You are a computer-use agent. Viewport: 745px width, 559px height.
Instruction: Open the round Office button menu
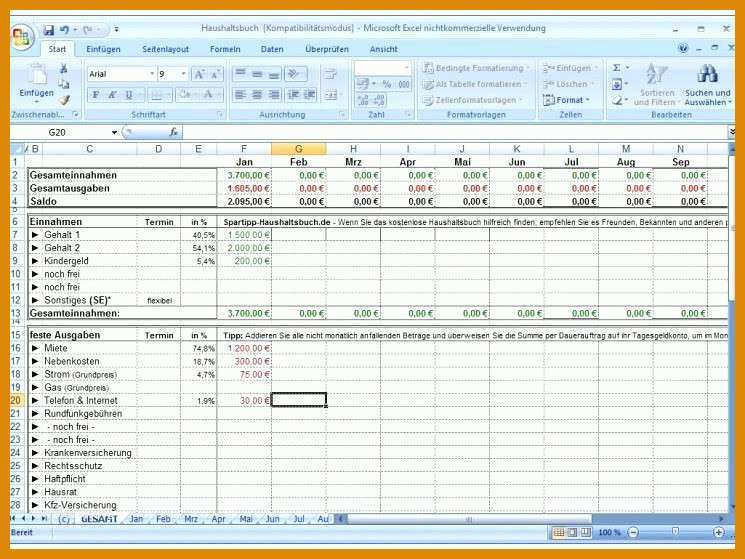point(22,38)
